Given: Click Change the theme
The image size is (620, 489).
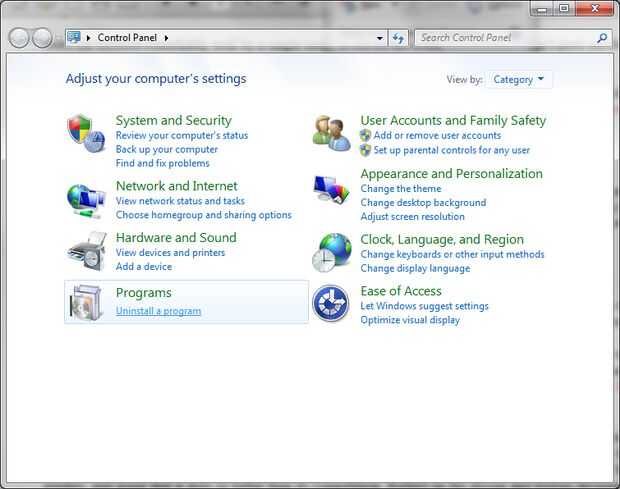Looking at the screenshot, I should 401,189.
